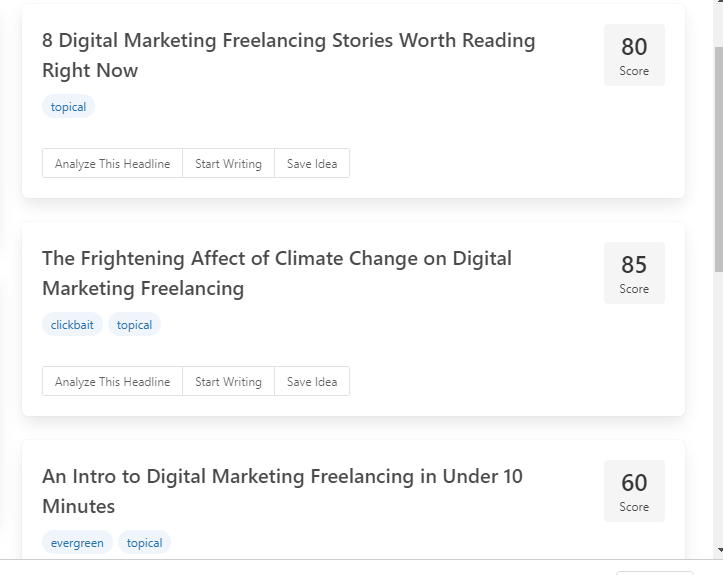Click the 85 Score box
The height and width of the screenshot is (575, 723).
pyautogui.click(x=634, y=273)
